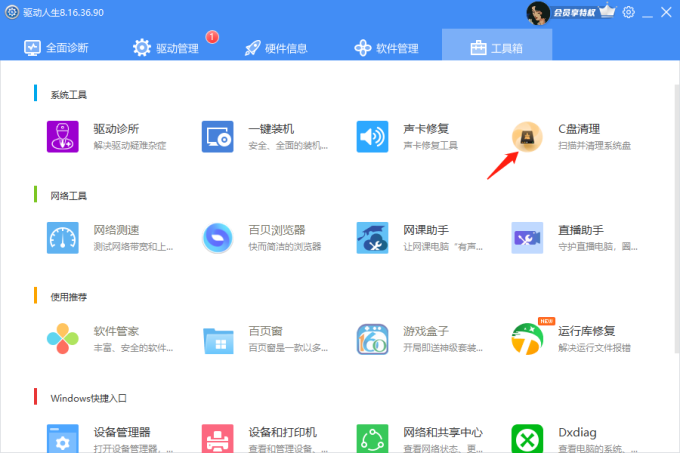This screenshot has height=453, width=680.
Task: Open the 驱动诊所 tool icon
Action: coord(62,137)
